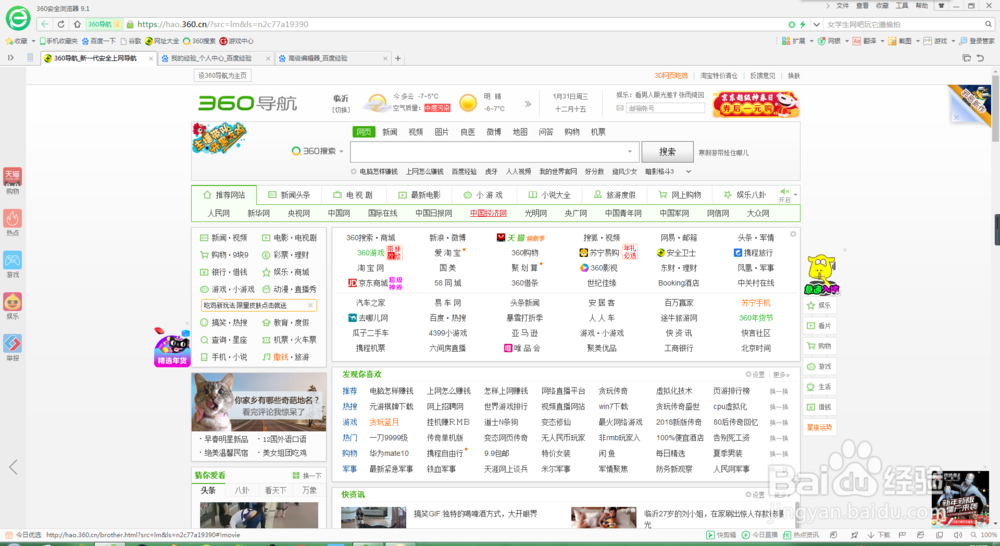Open the 反馈意见 link

pos(762,75)
